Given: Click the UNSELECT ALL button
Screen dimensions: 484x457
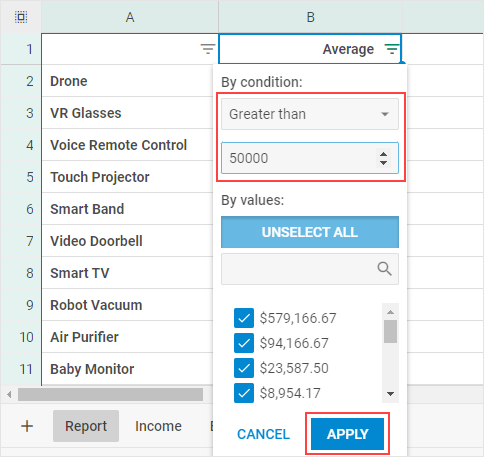Looking at the screenshot, I should tap(310, 232).
